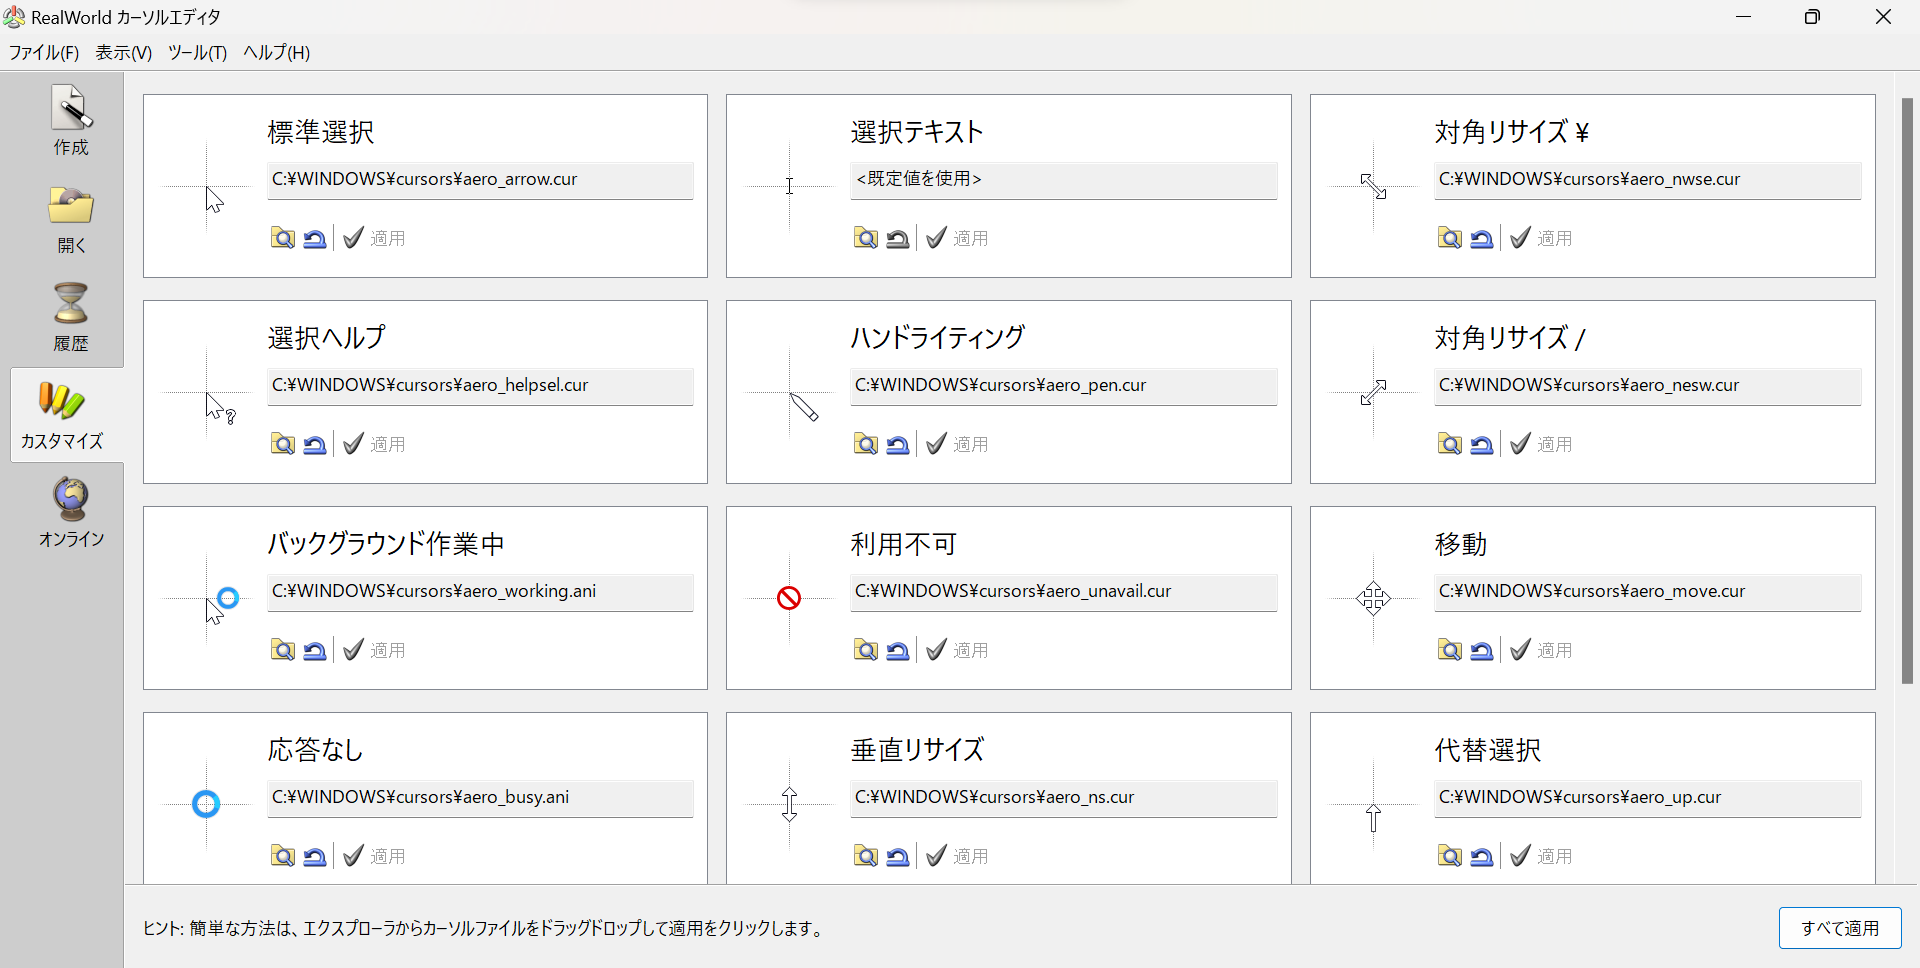Viewport: 1920px width, 968px height.
Task: Browse for file in バックグラウンド作業中 card
Action: click(283, 650)
